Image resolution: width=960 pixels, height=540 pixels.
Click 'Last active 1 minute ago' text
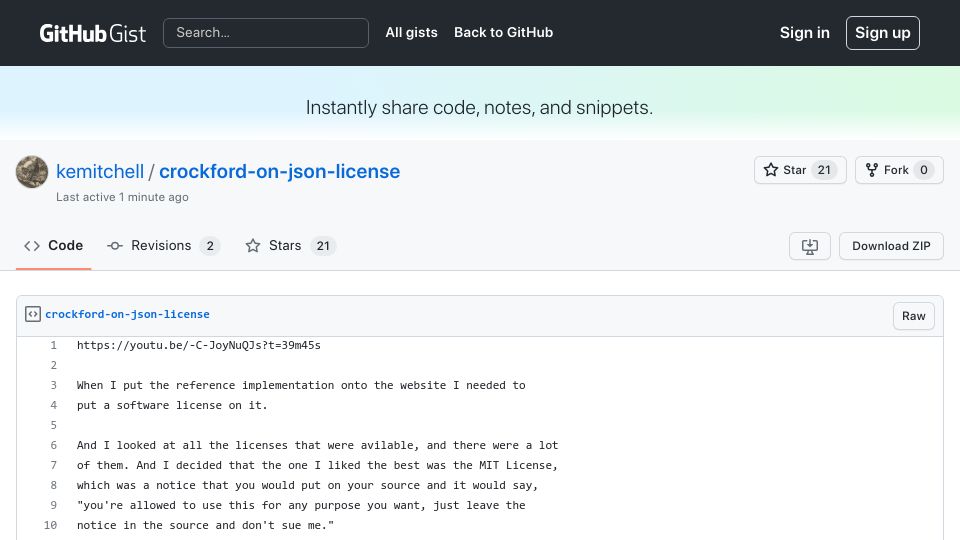click(x=122, y=197)
